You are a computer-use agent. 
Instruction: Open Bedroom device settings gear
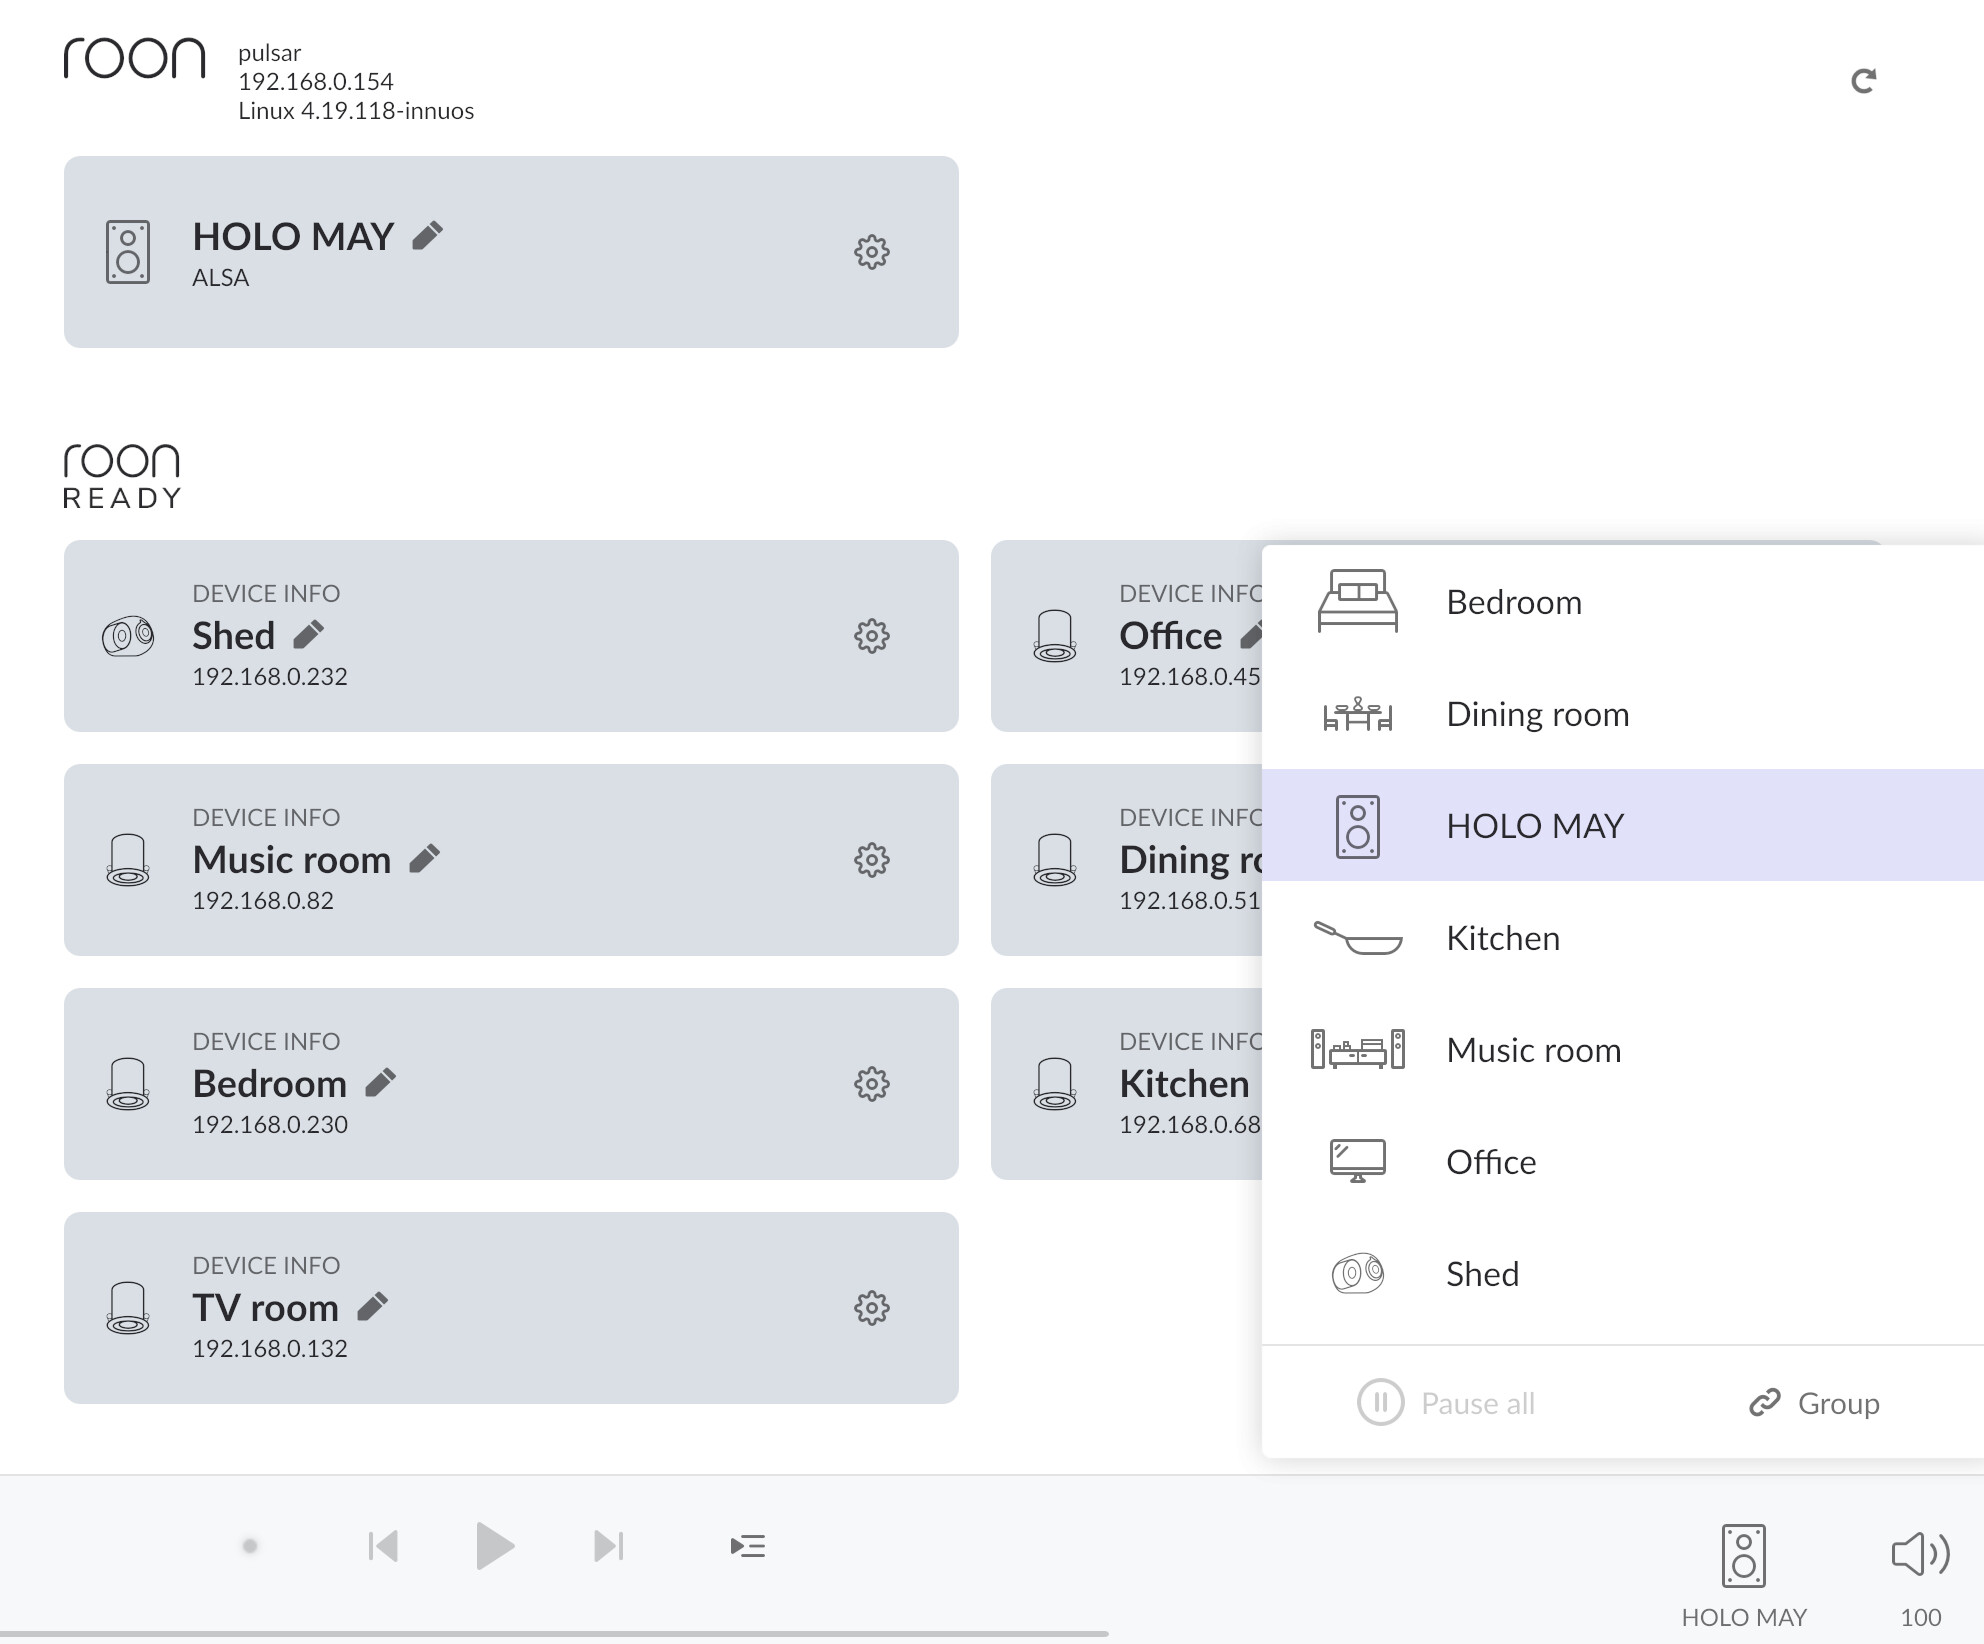[x=871, y=1084]
